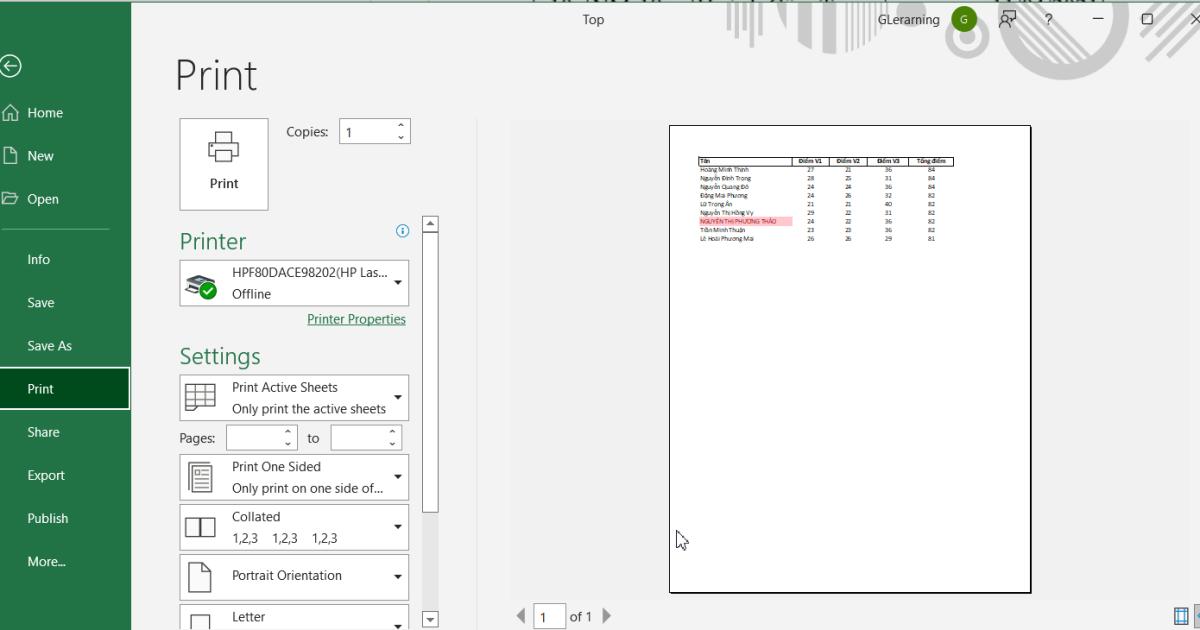Toggle Show Margins in preview corner
This screenshot has width=1200, height=630.
[x=1181, y=616]
